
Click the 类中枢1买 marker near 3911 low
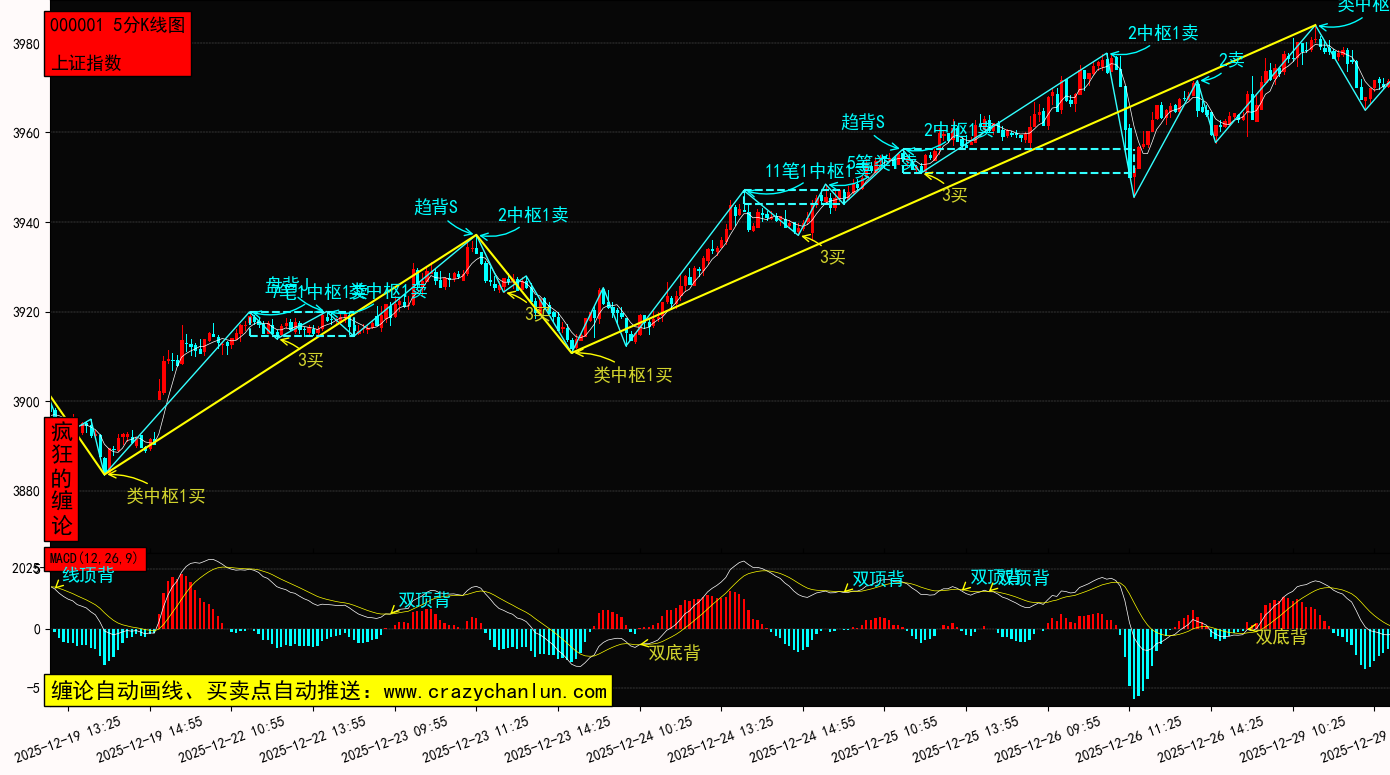(633, 375)
